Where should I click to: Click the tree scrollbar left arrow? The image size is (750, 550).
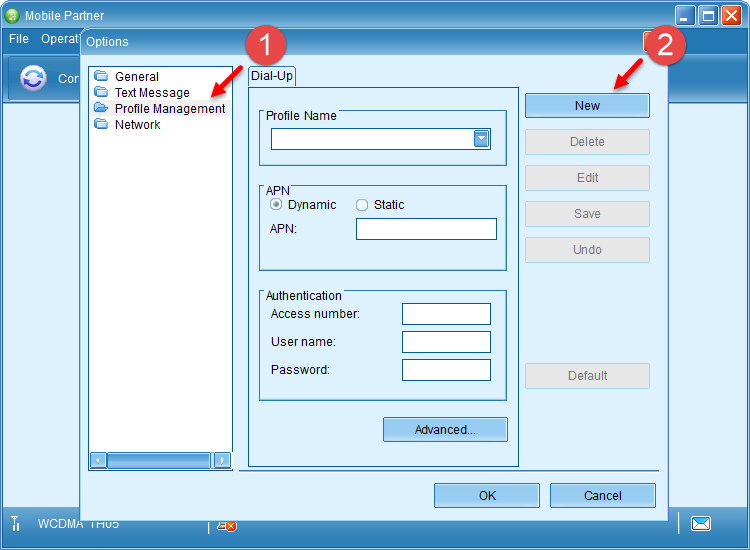pyautogui.click(x=98, y=460)
